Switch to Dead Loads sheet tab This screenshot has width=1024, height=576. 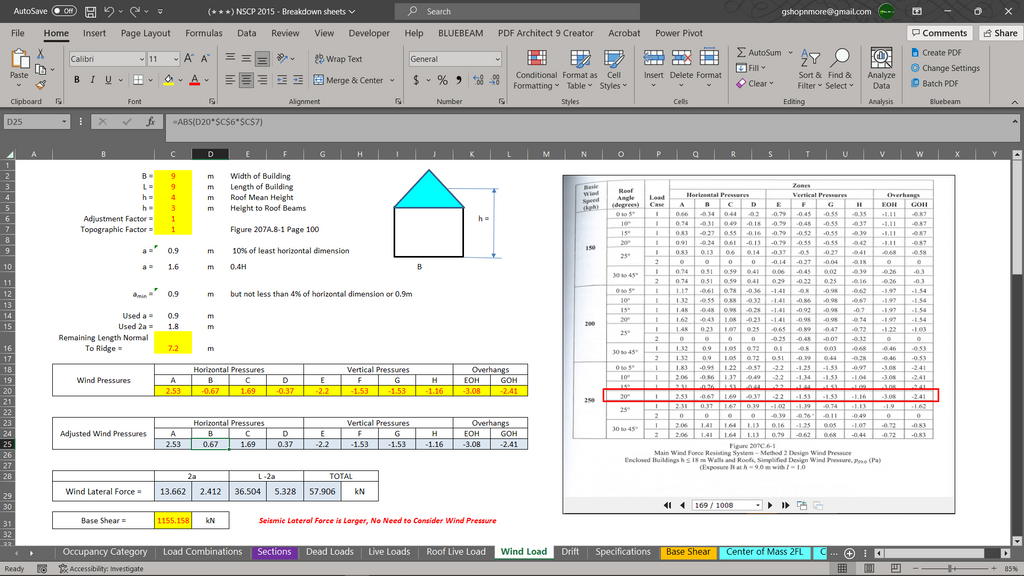point(330,552)
